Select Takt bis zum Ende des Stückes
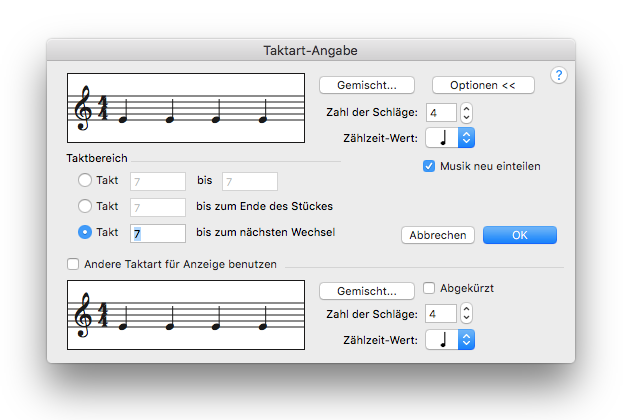 84,206
